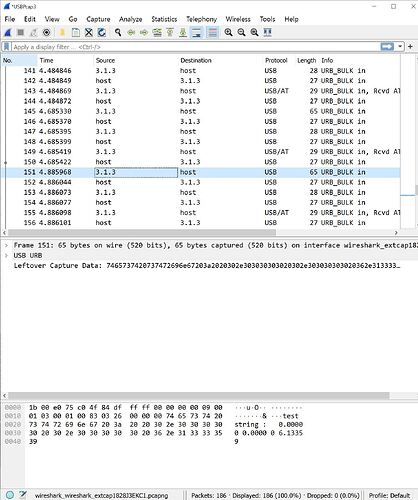Toggle packet list colorization
The image size is (418, 500).
[212, 32]
